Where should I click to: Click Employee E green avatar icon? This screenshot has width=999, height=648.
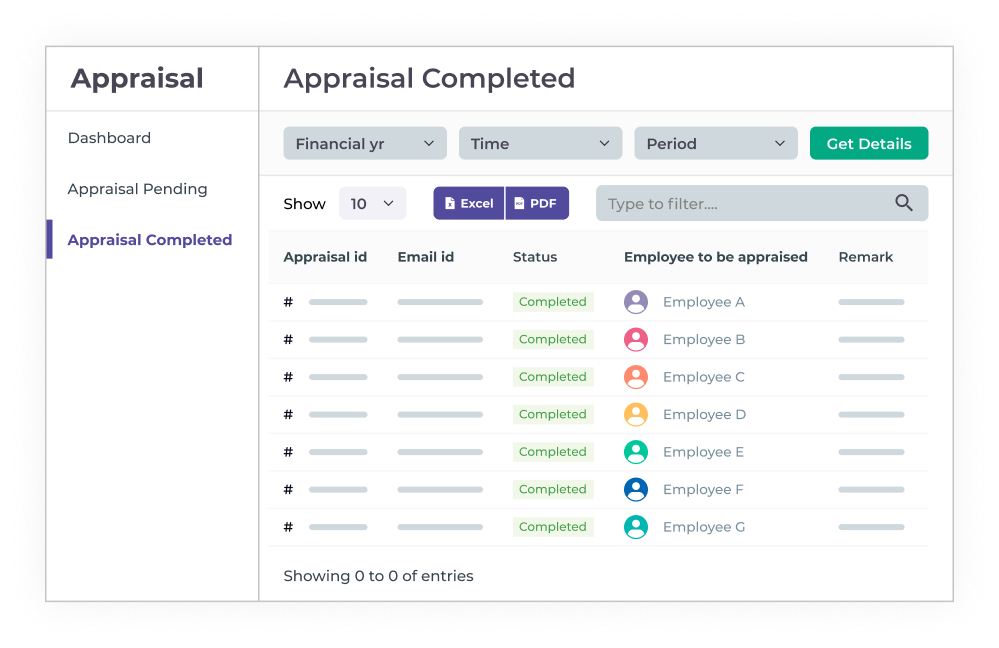tap(636, 452)
